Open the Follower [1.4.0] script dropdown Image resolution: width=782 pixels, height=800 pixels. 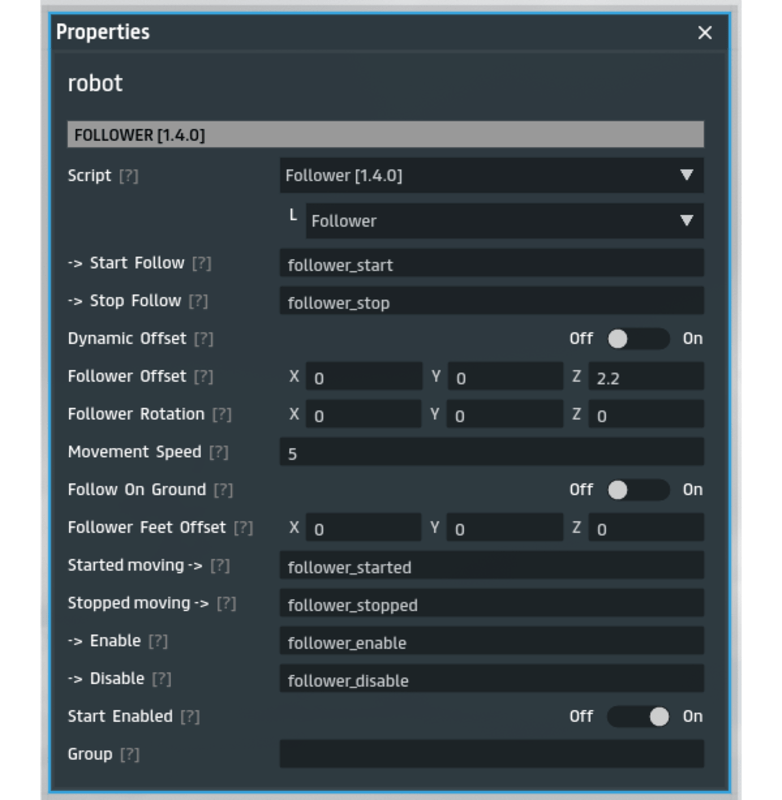click(x=491, y=176)
